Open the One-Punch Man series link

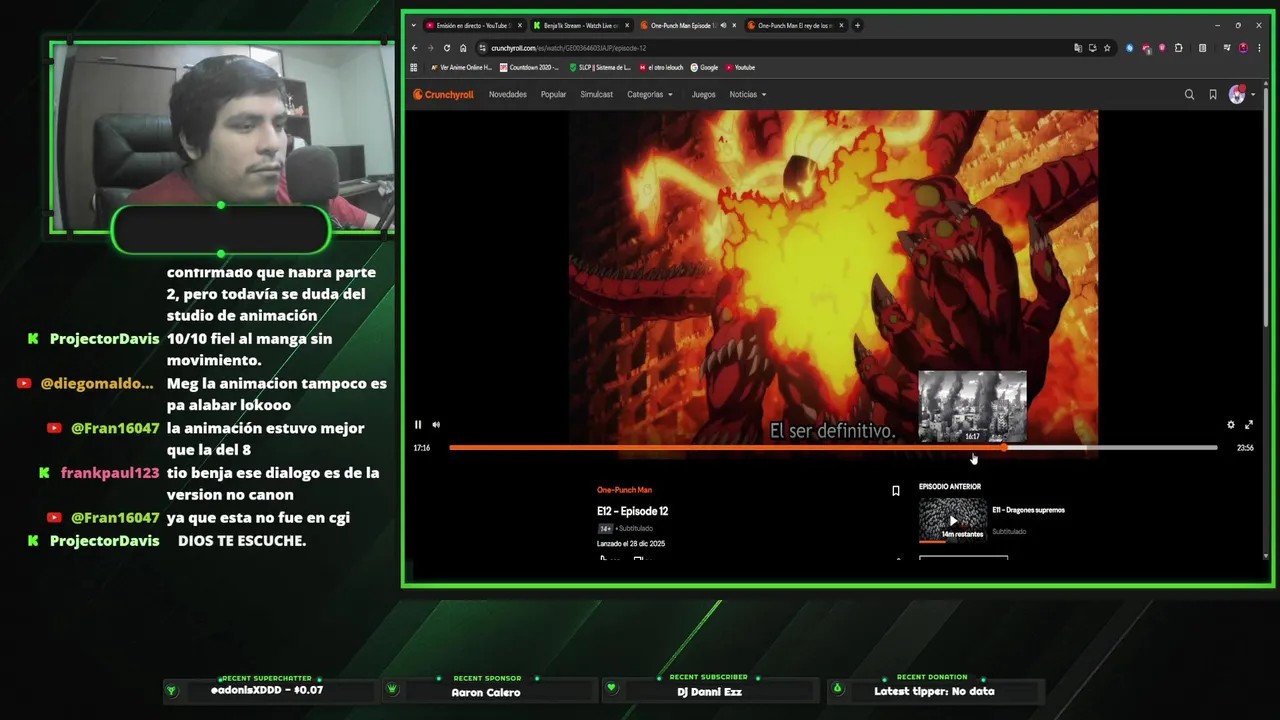coord(624,490)
